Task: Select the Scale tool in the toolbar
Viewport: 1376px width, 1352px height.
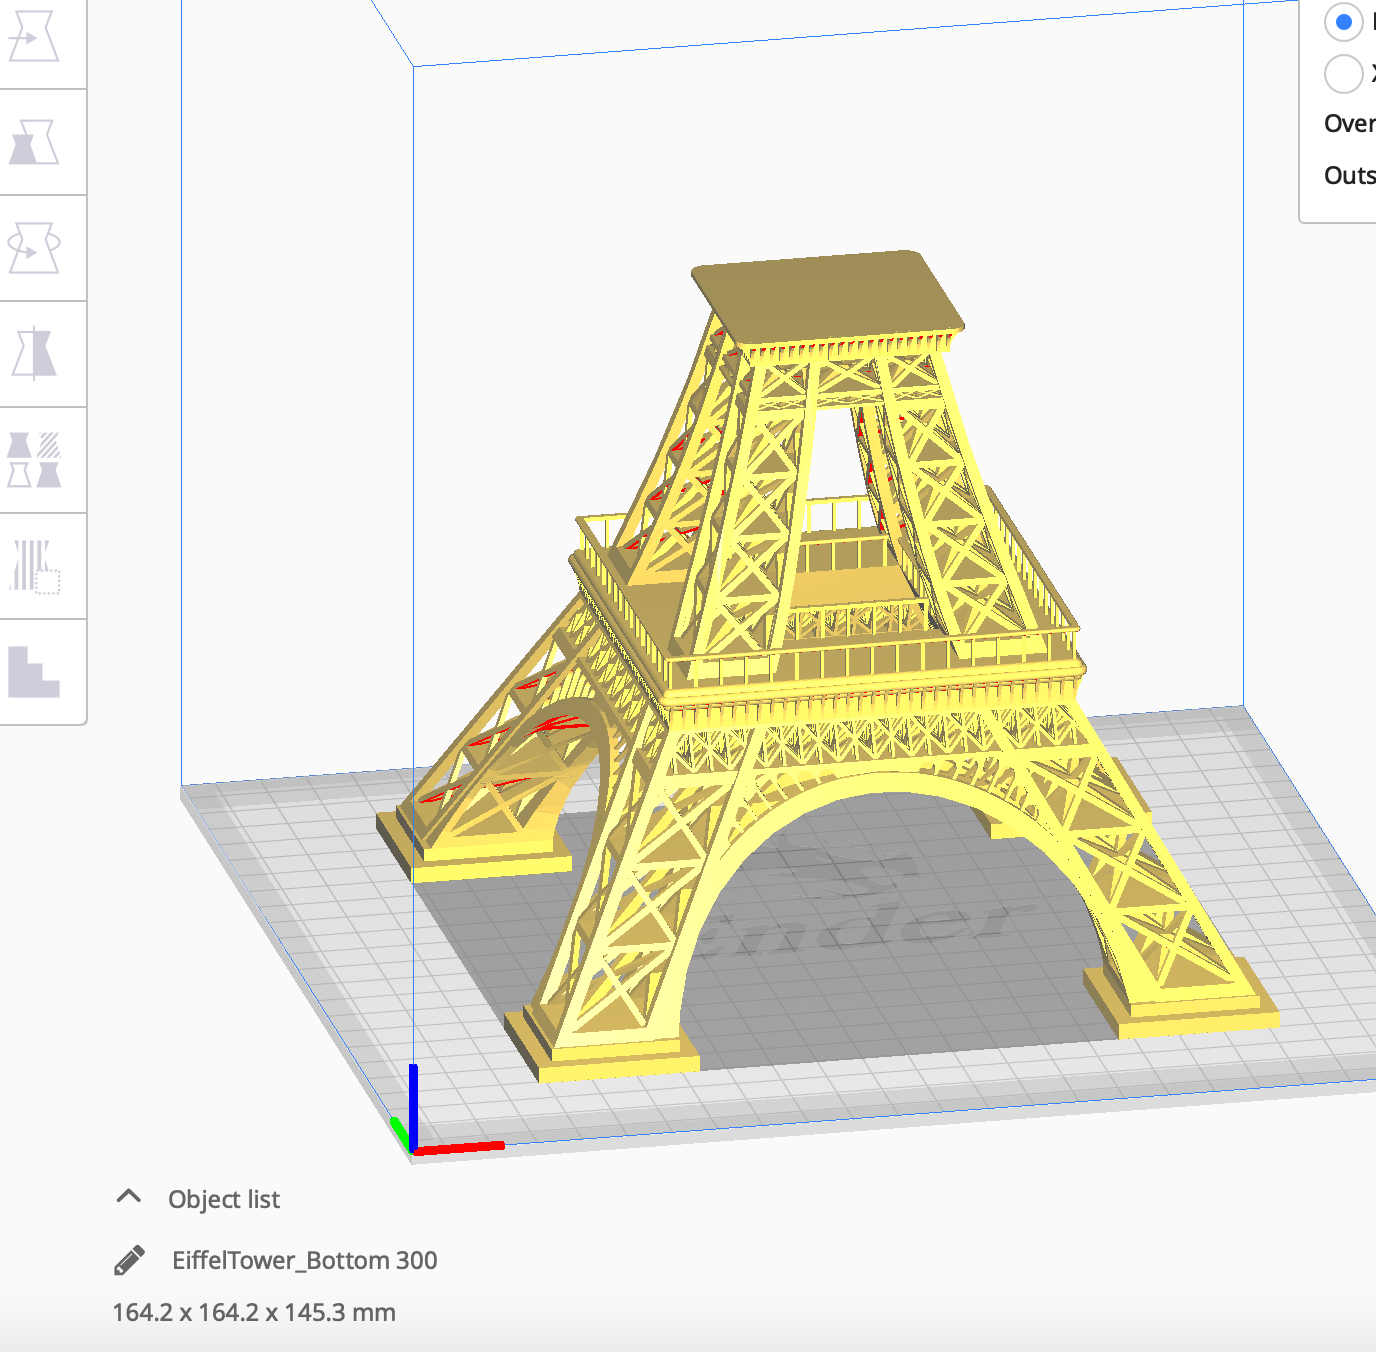Action: 33,143
